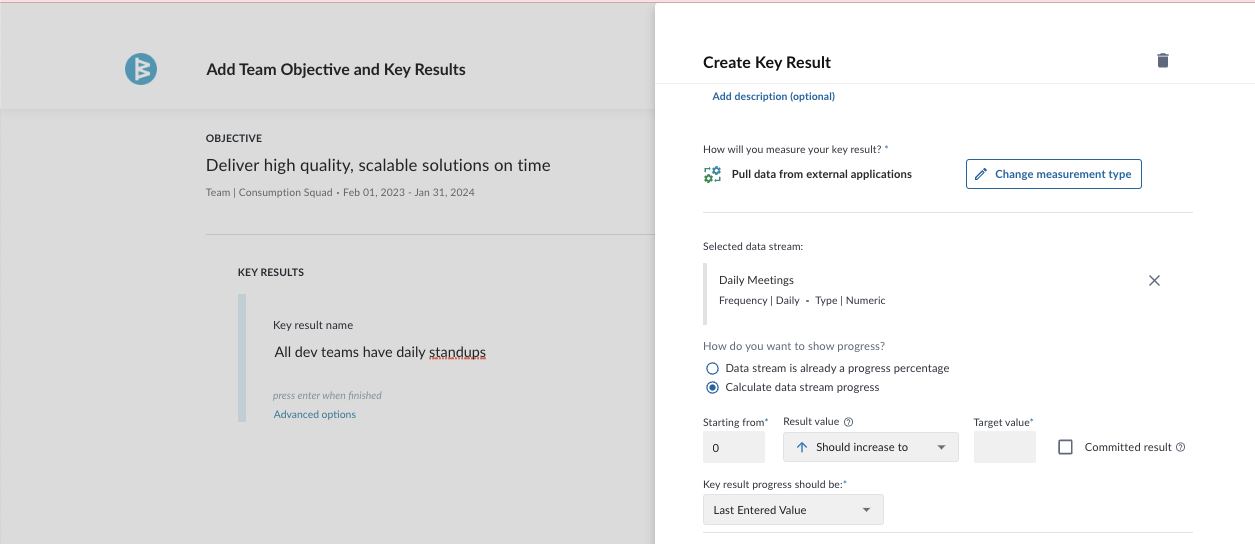Click Change measurement type button
The width and height of the screenshot is (1255, 544).
[1054, 174]
